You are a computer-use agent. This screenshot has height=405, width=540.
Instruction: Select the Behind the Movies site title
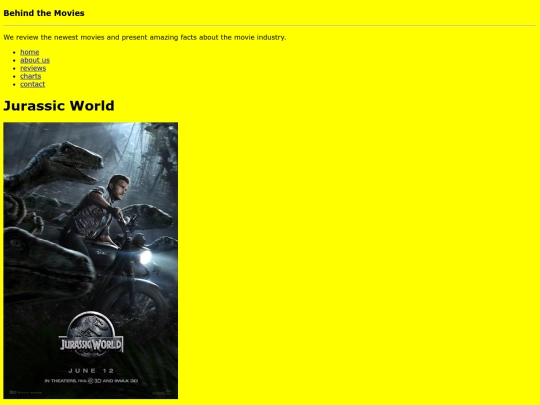tap(44, 13)
